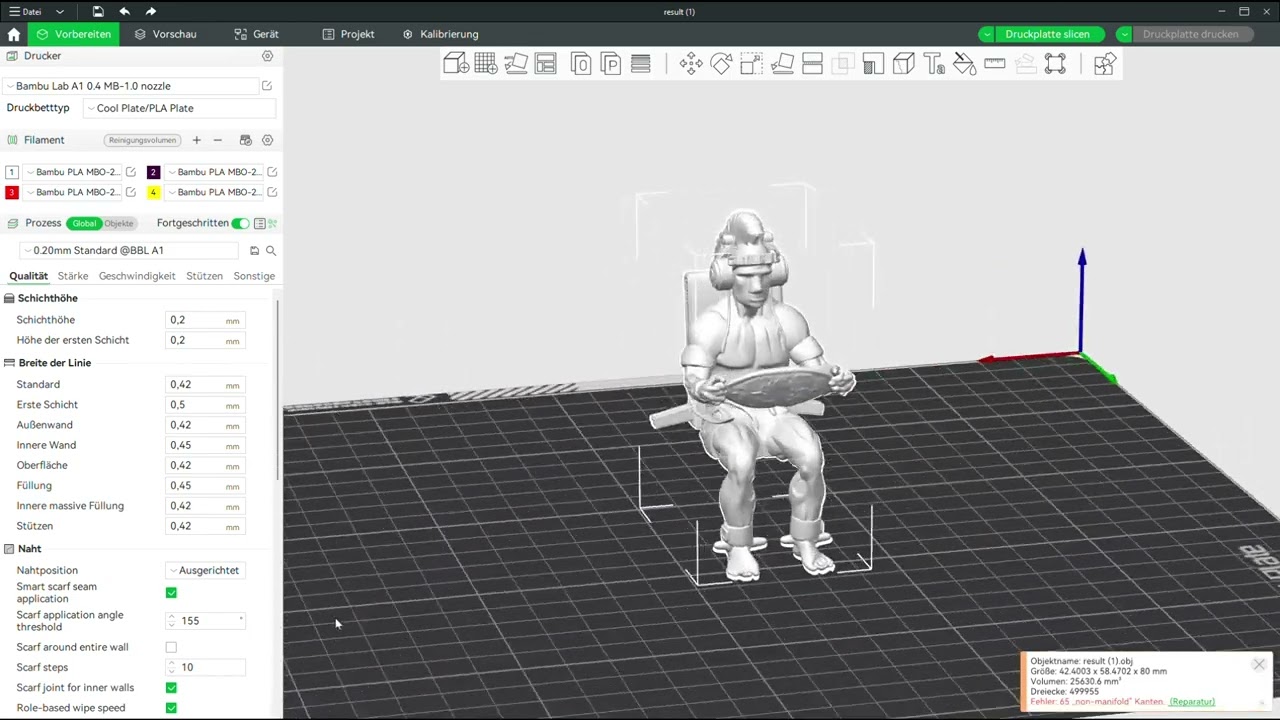Open the Geschwindigkeit settings tab

tap(137, 276)
